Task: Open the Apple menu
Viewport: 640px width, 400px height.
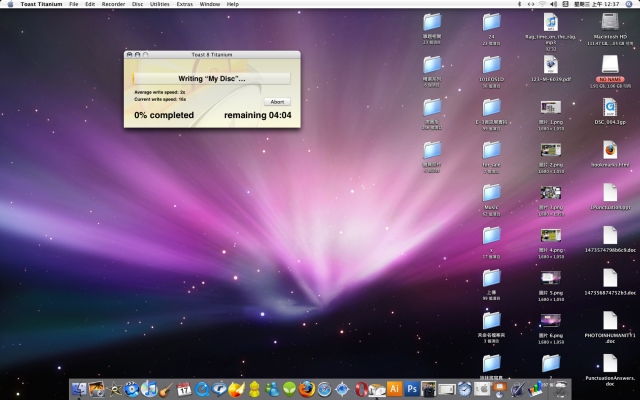Action: pos(10,4)
